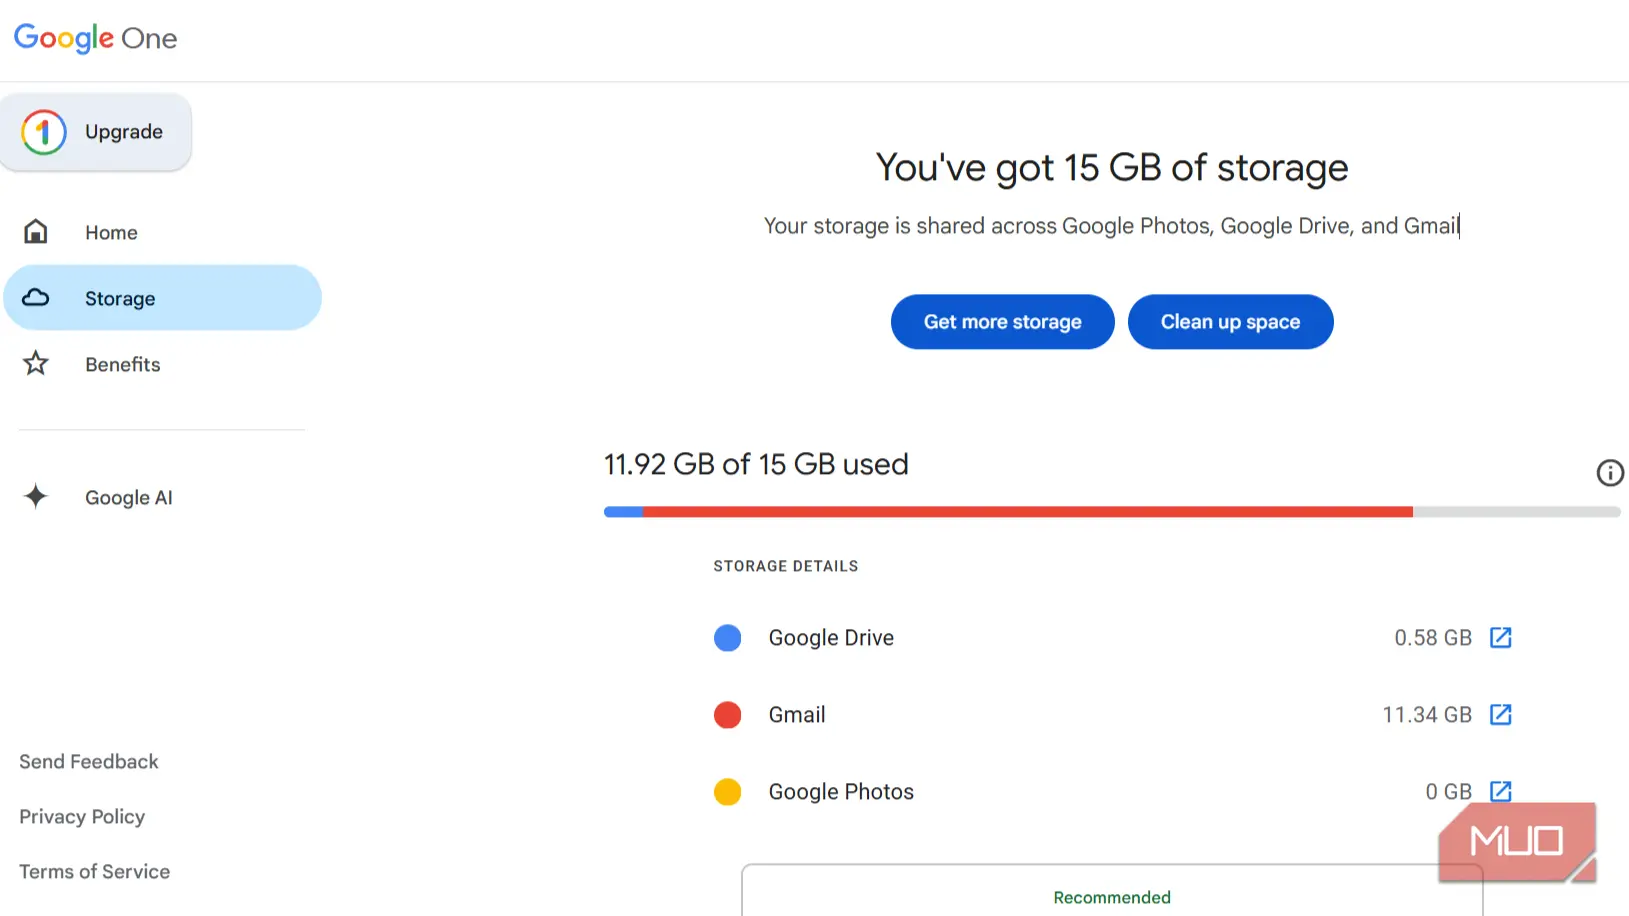Open Send Feedback link
Image resolution: width=1629 pixels, height=916 pixels.
point(89,762)
